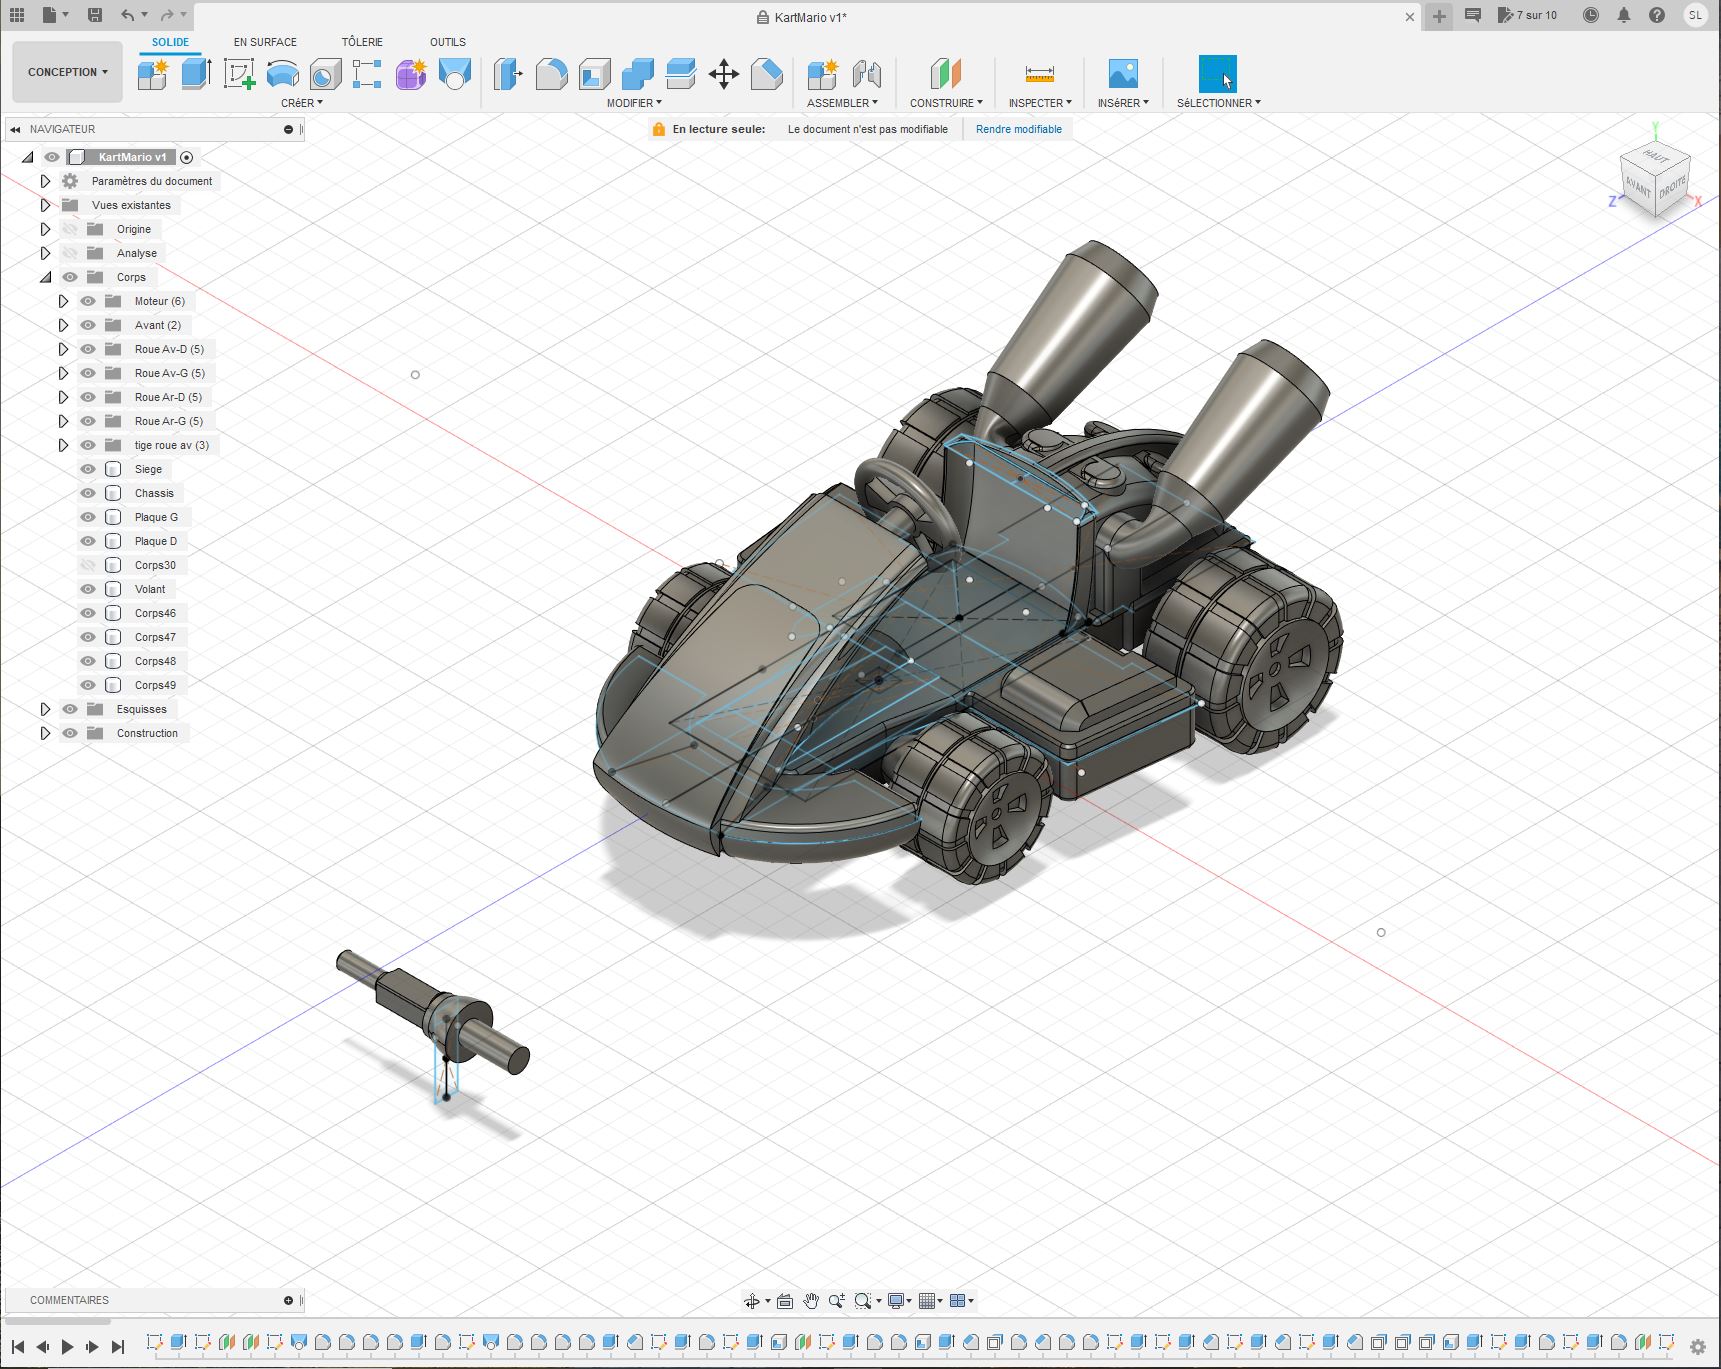Select the Shell tool icon

click(594, 74)
